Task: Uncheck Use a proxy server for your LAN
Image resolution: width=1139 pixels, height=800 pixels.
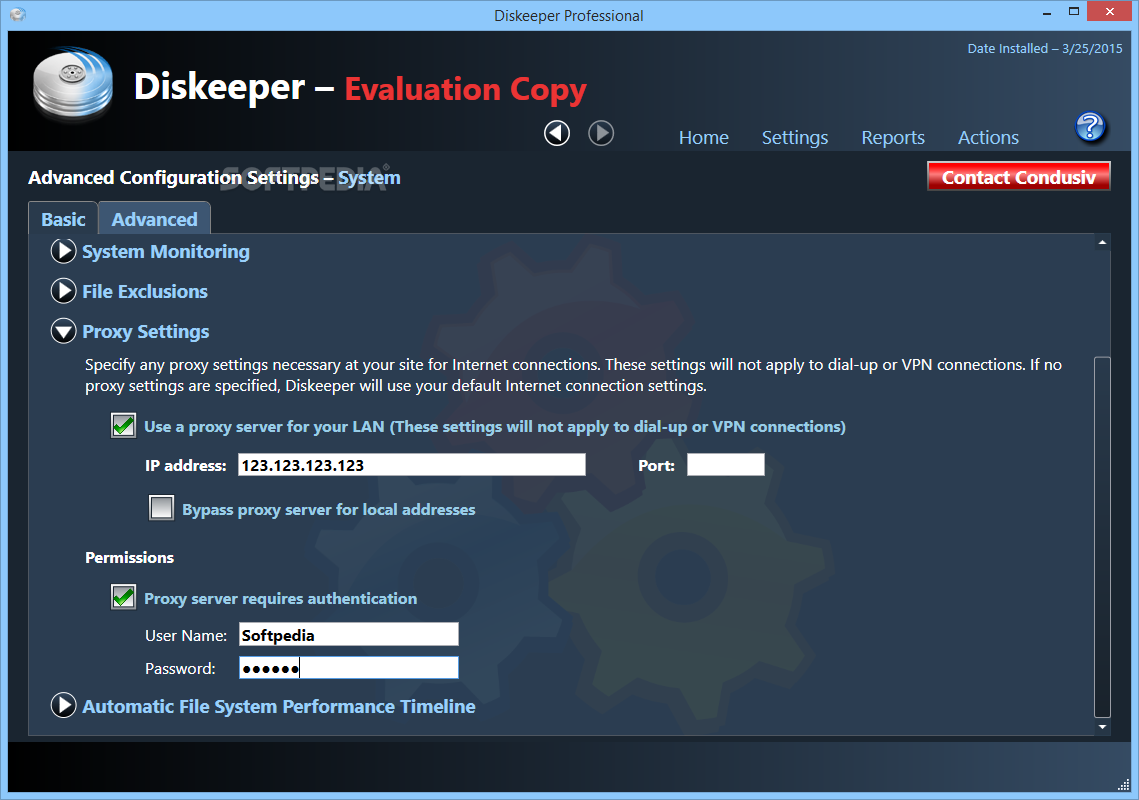Action: coord(123,426)
